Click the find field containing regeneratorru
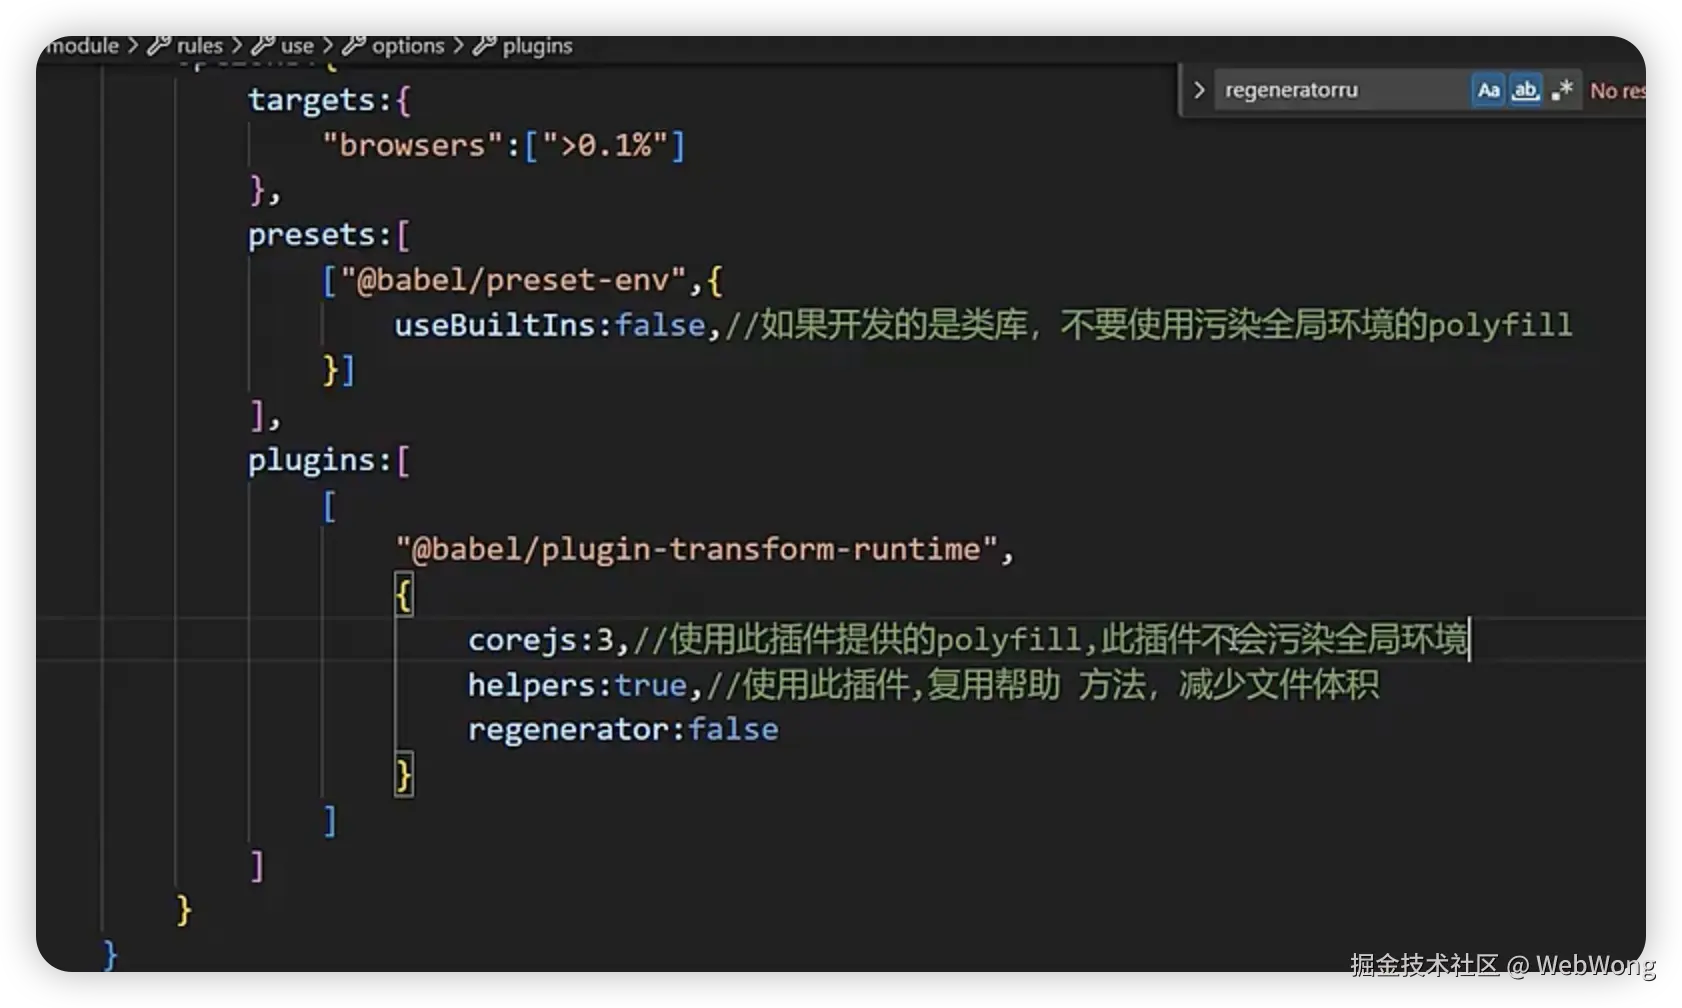The image size is (1682, 1008). 1341,90
